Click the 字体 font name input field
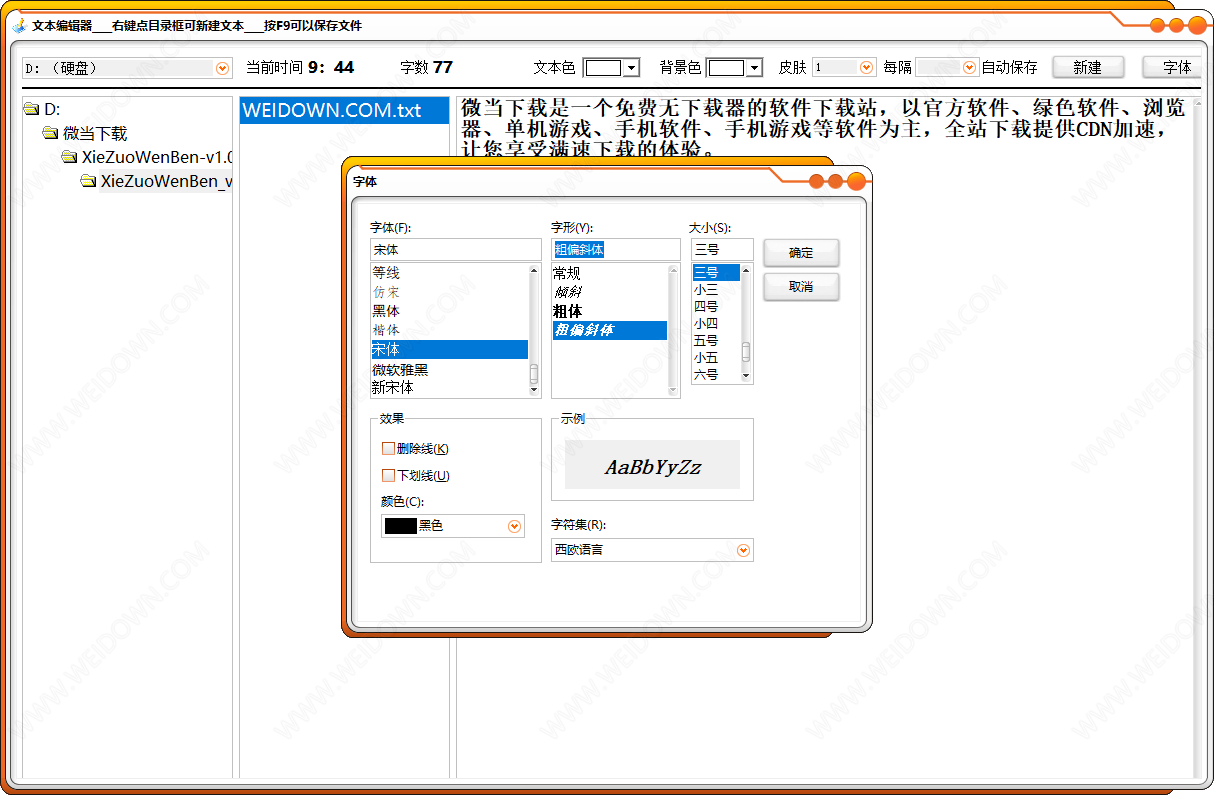Screen dimensions: 1214x795 455,249
